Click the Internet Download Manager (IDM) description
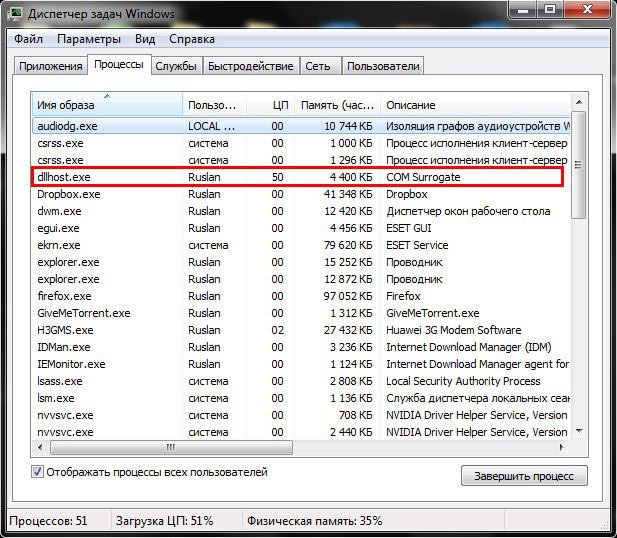The image size is (617, 538). pos(469,347)
